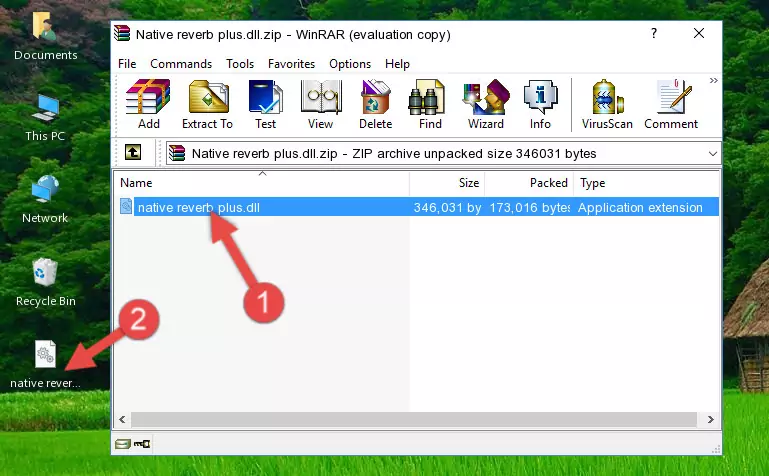
Task: Open Extract To from the toolbar
Action: 207,104
